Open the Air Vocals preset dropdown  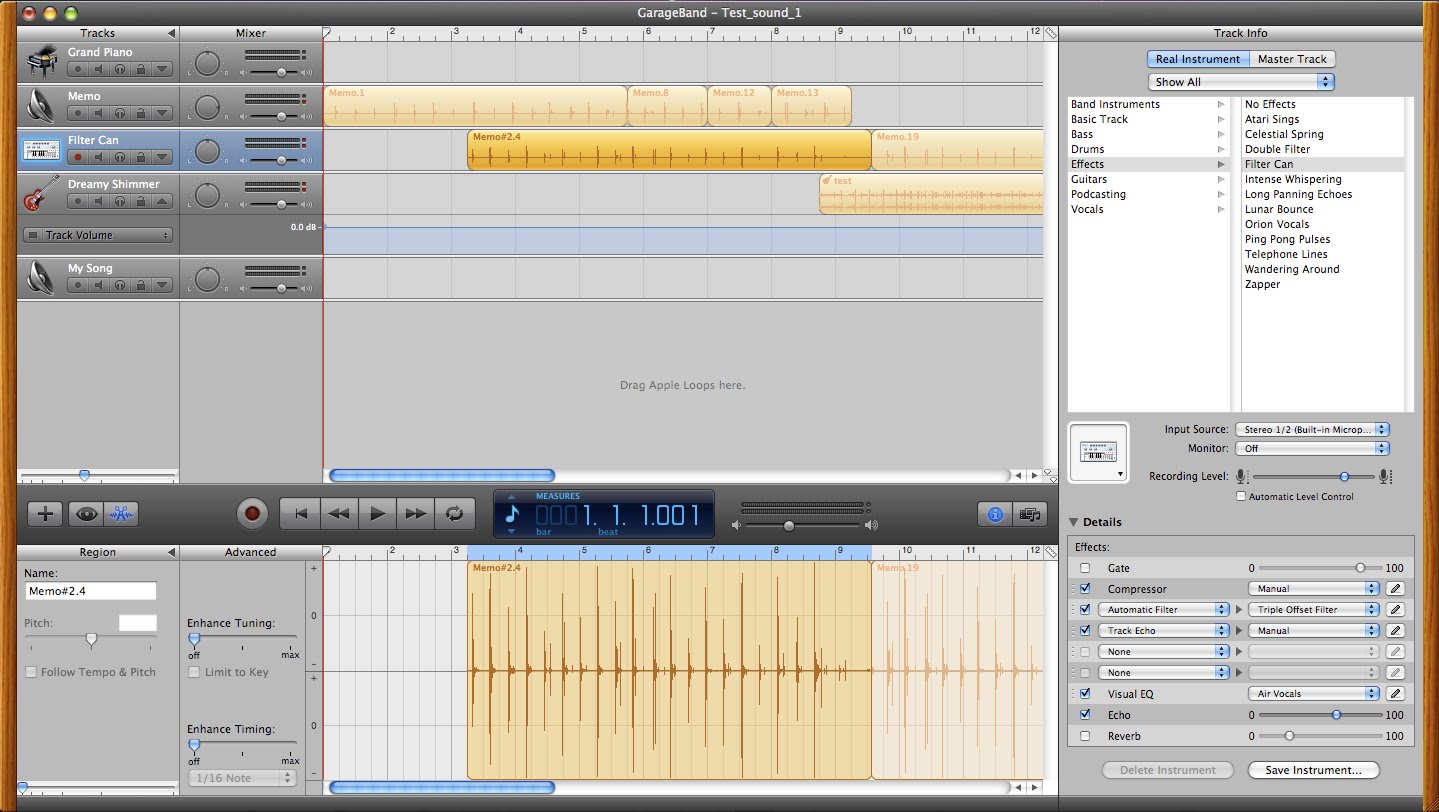pos(1313,694)
